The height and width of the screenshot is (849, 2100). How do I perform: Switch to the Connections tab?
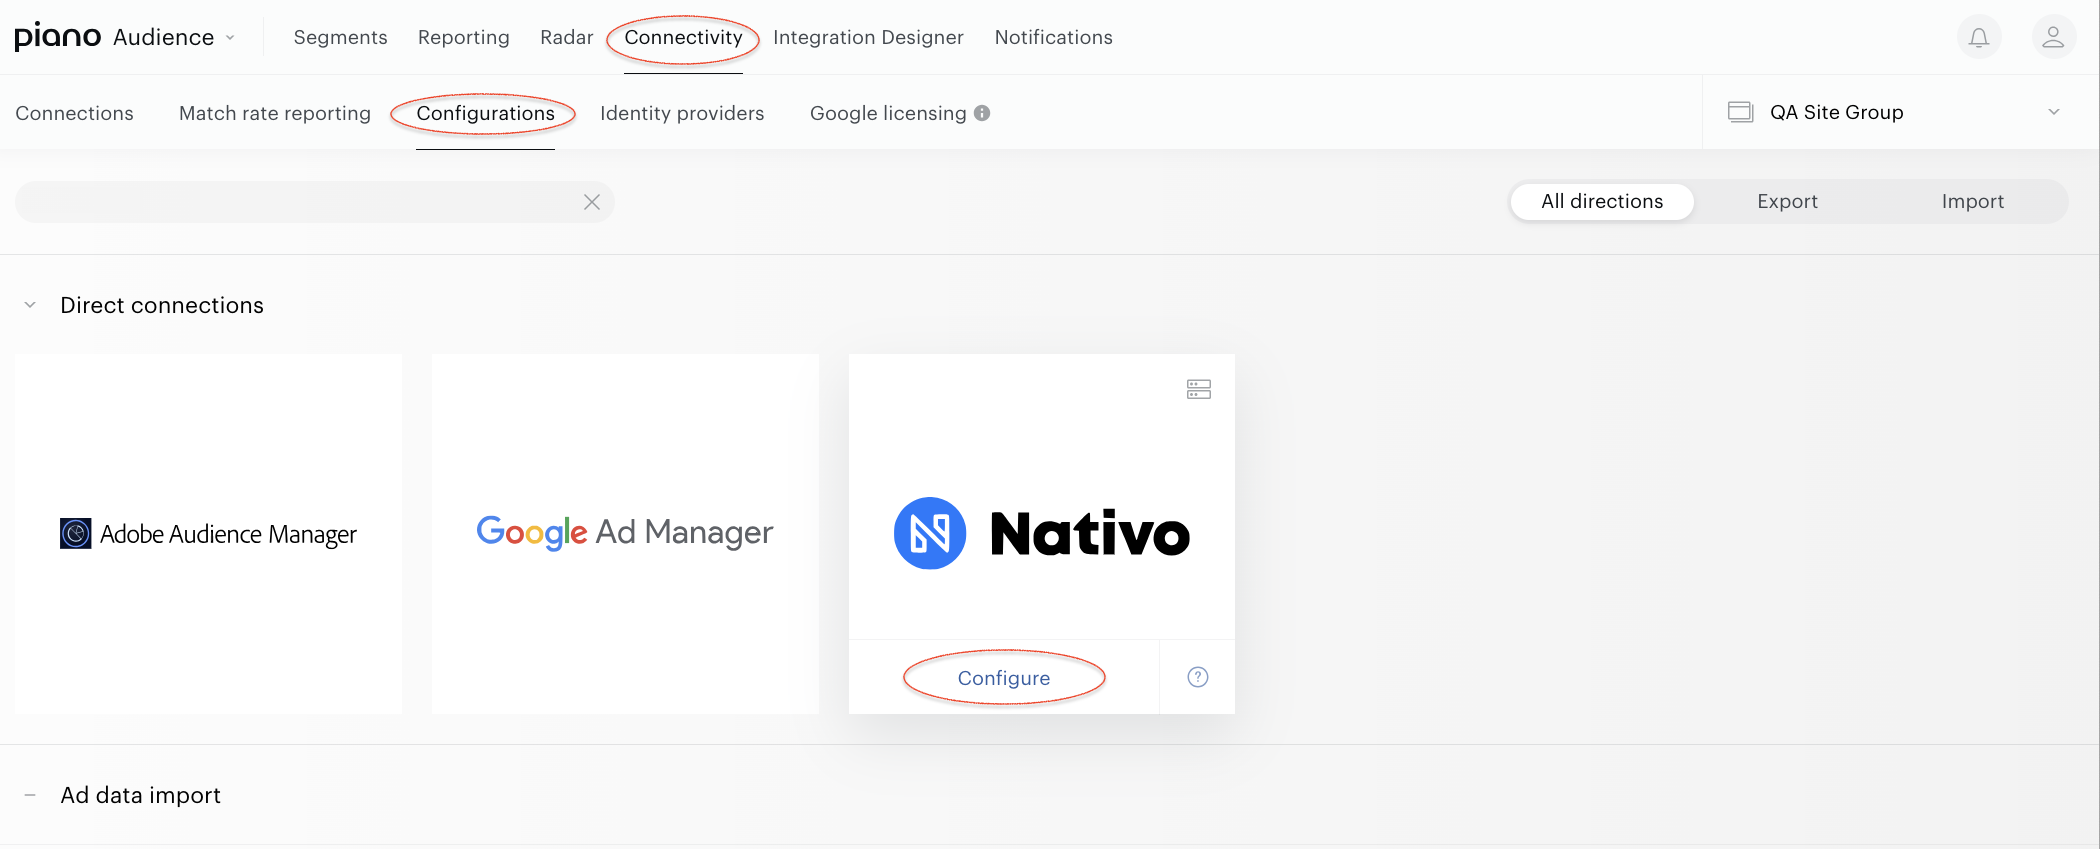point(74,113)
